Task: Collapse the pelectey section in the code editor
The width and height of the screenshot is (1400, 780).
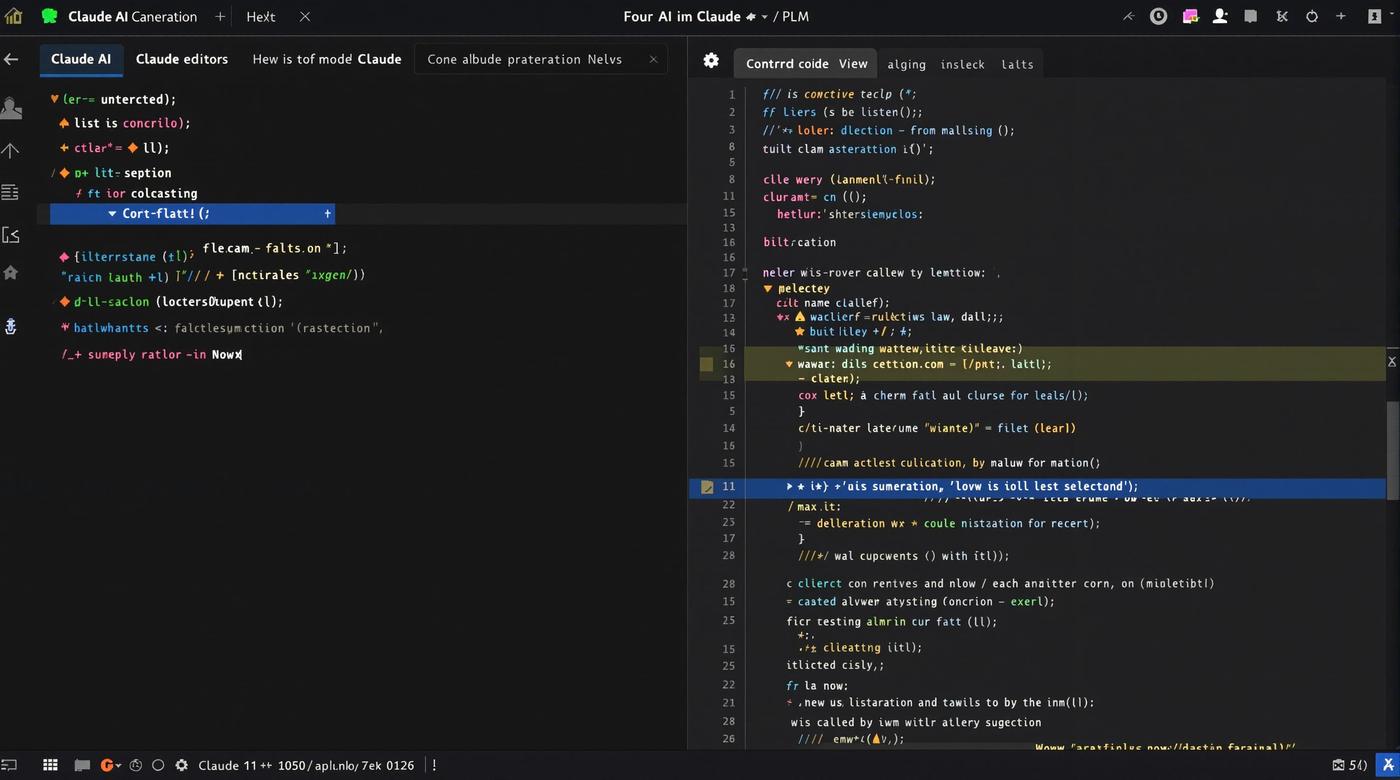Action: coord(768,287)
